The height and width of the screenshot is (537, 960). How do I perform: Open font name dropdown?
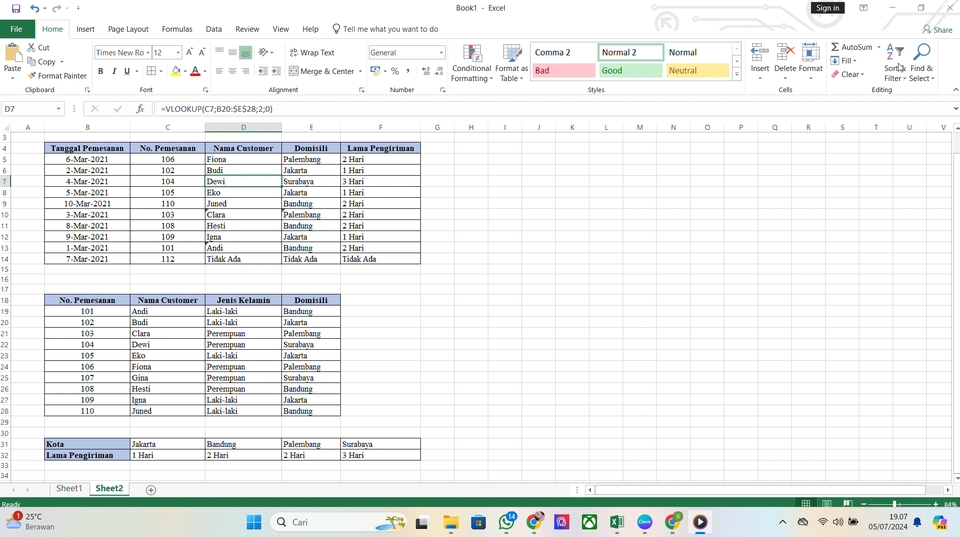pyautogui.click(x=148, y=53)
